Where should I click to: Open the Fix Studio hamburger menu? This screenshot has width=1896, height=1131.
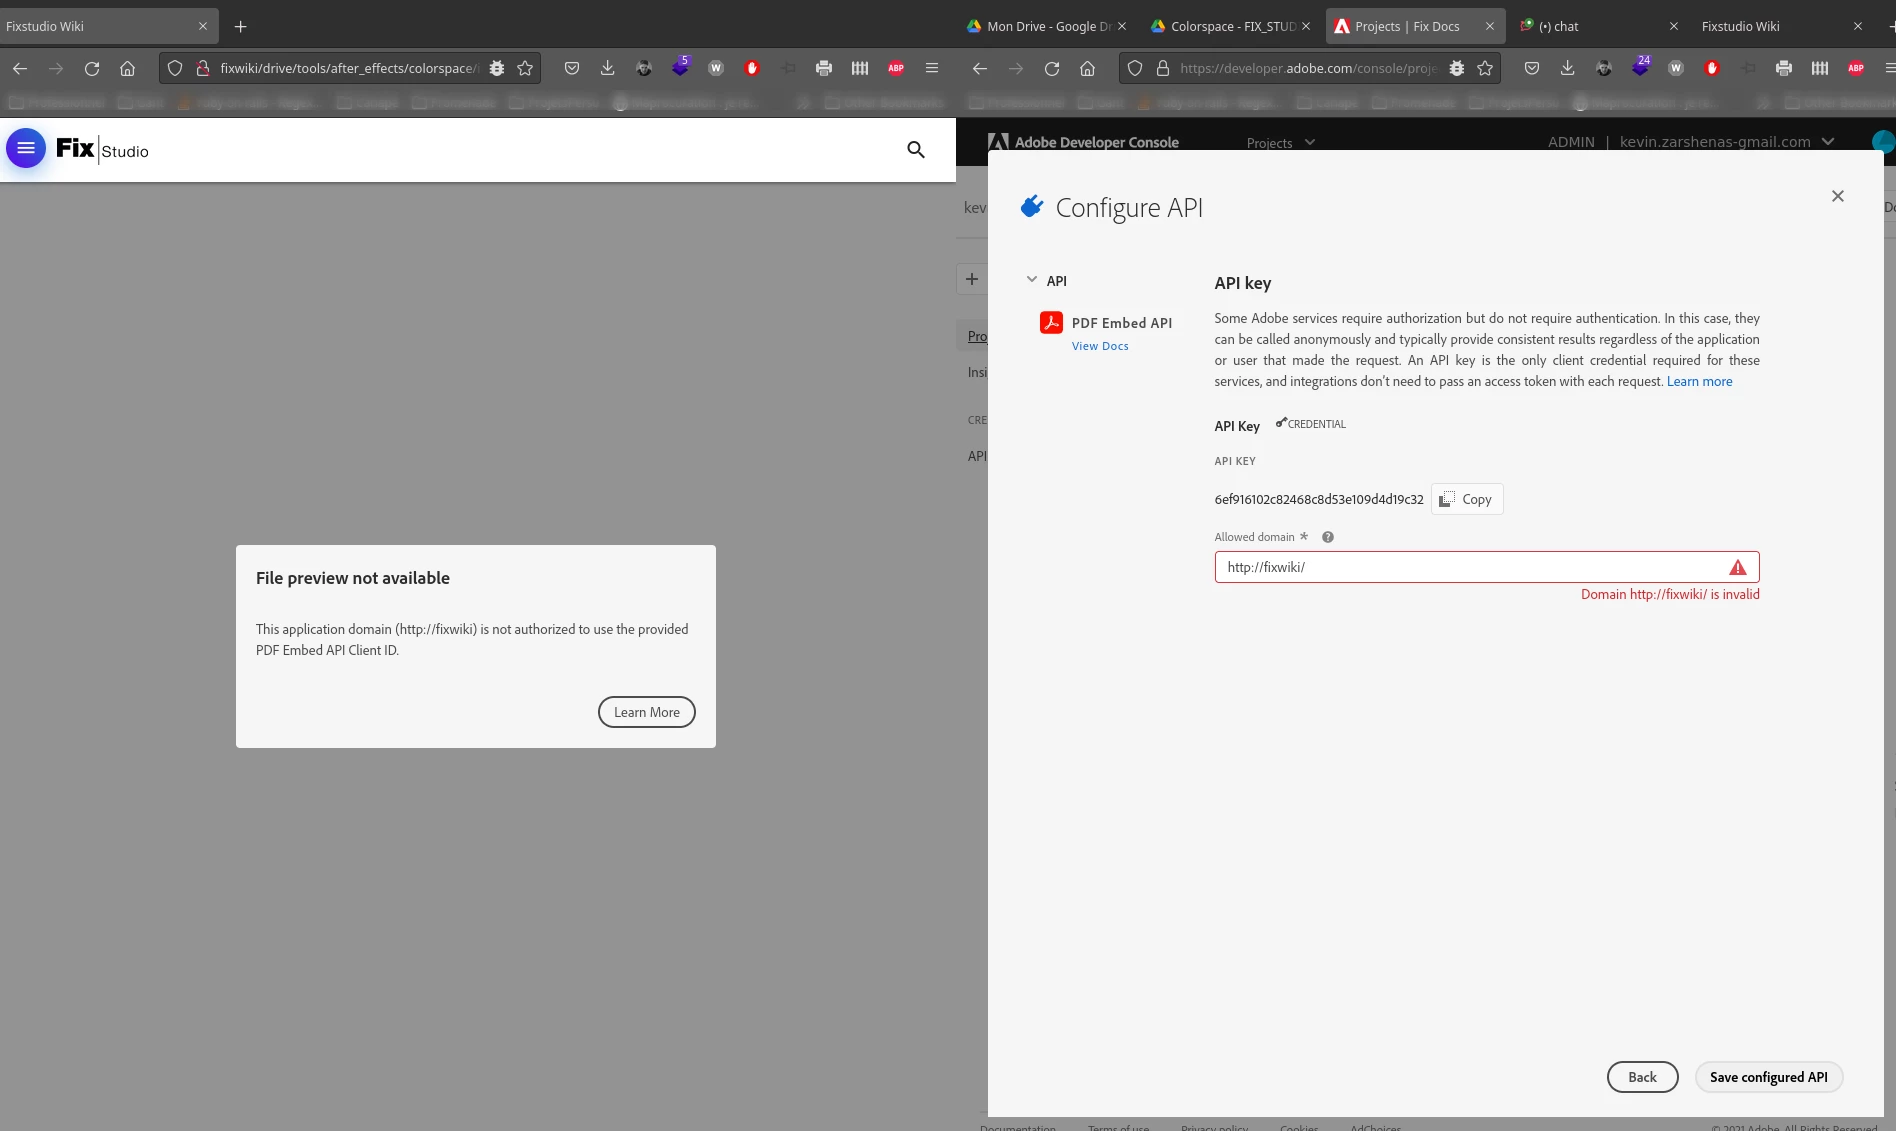[x=26, y=149]
